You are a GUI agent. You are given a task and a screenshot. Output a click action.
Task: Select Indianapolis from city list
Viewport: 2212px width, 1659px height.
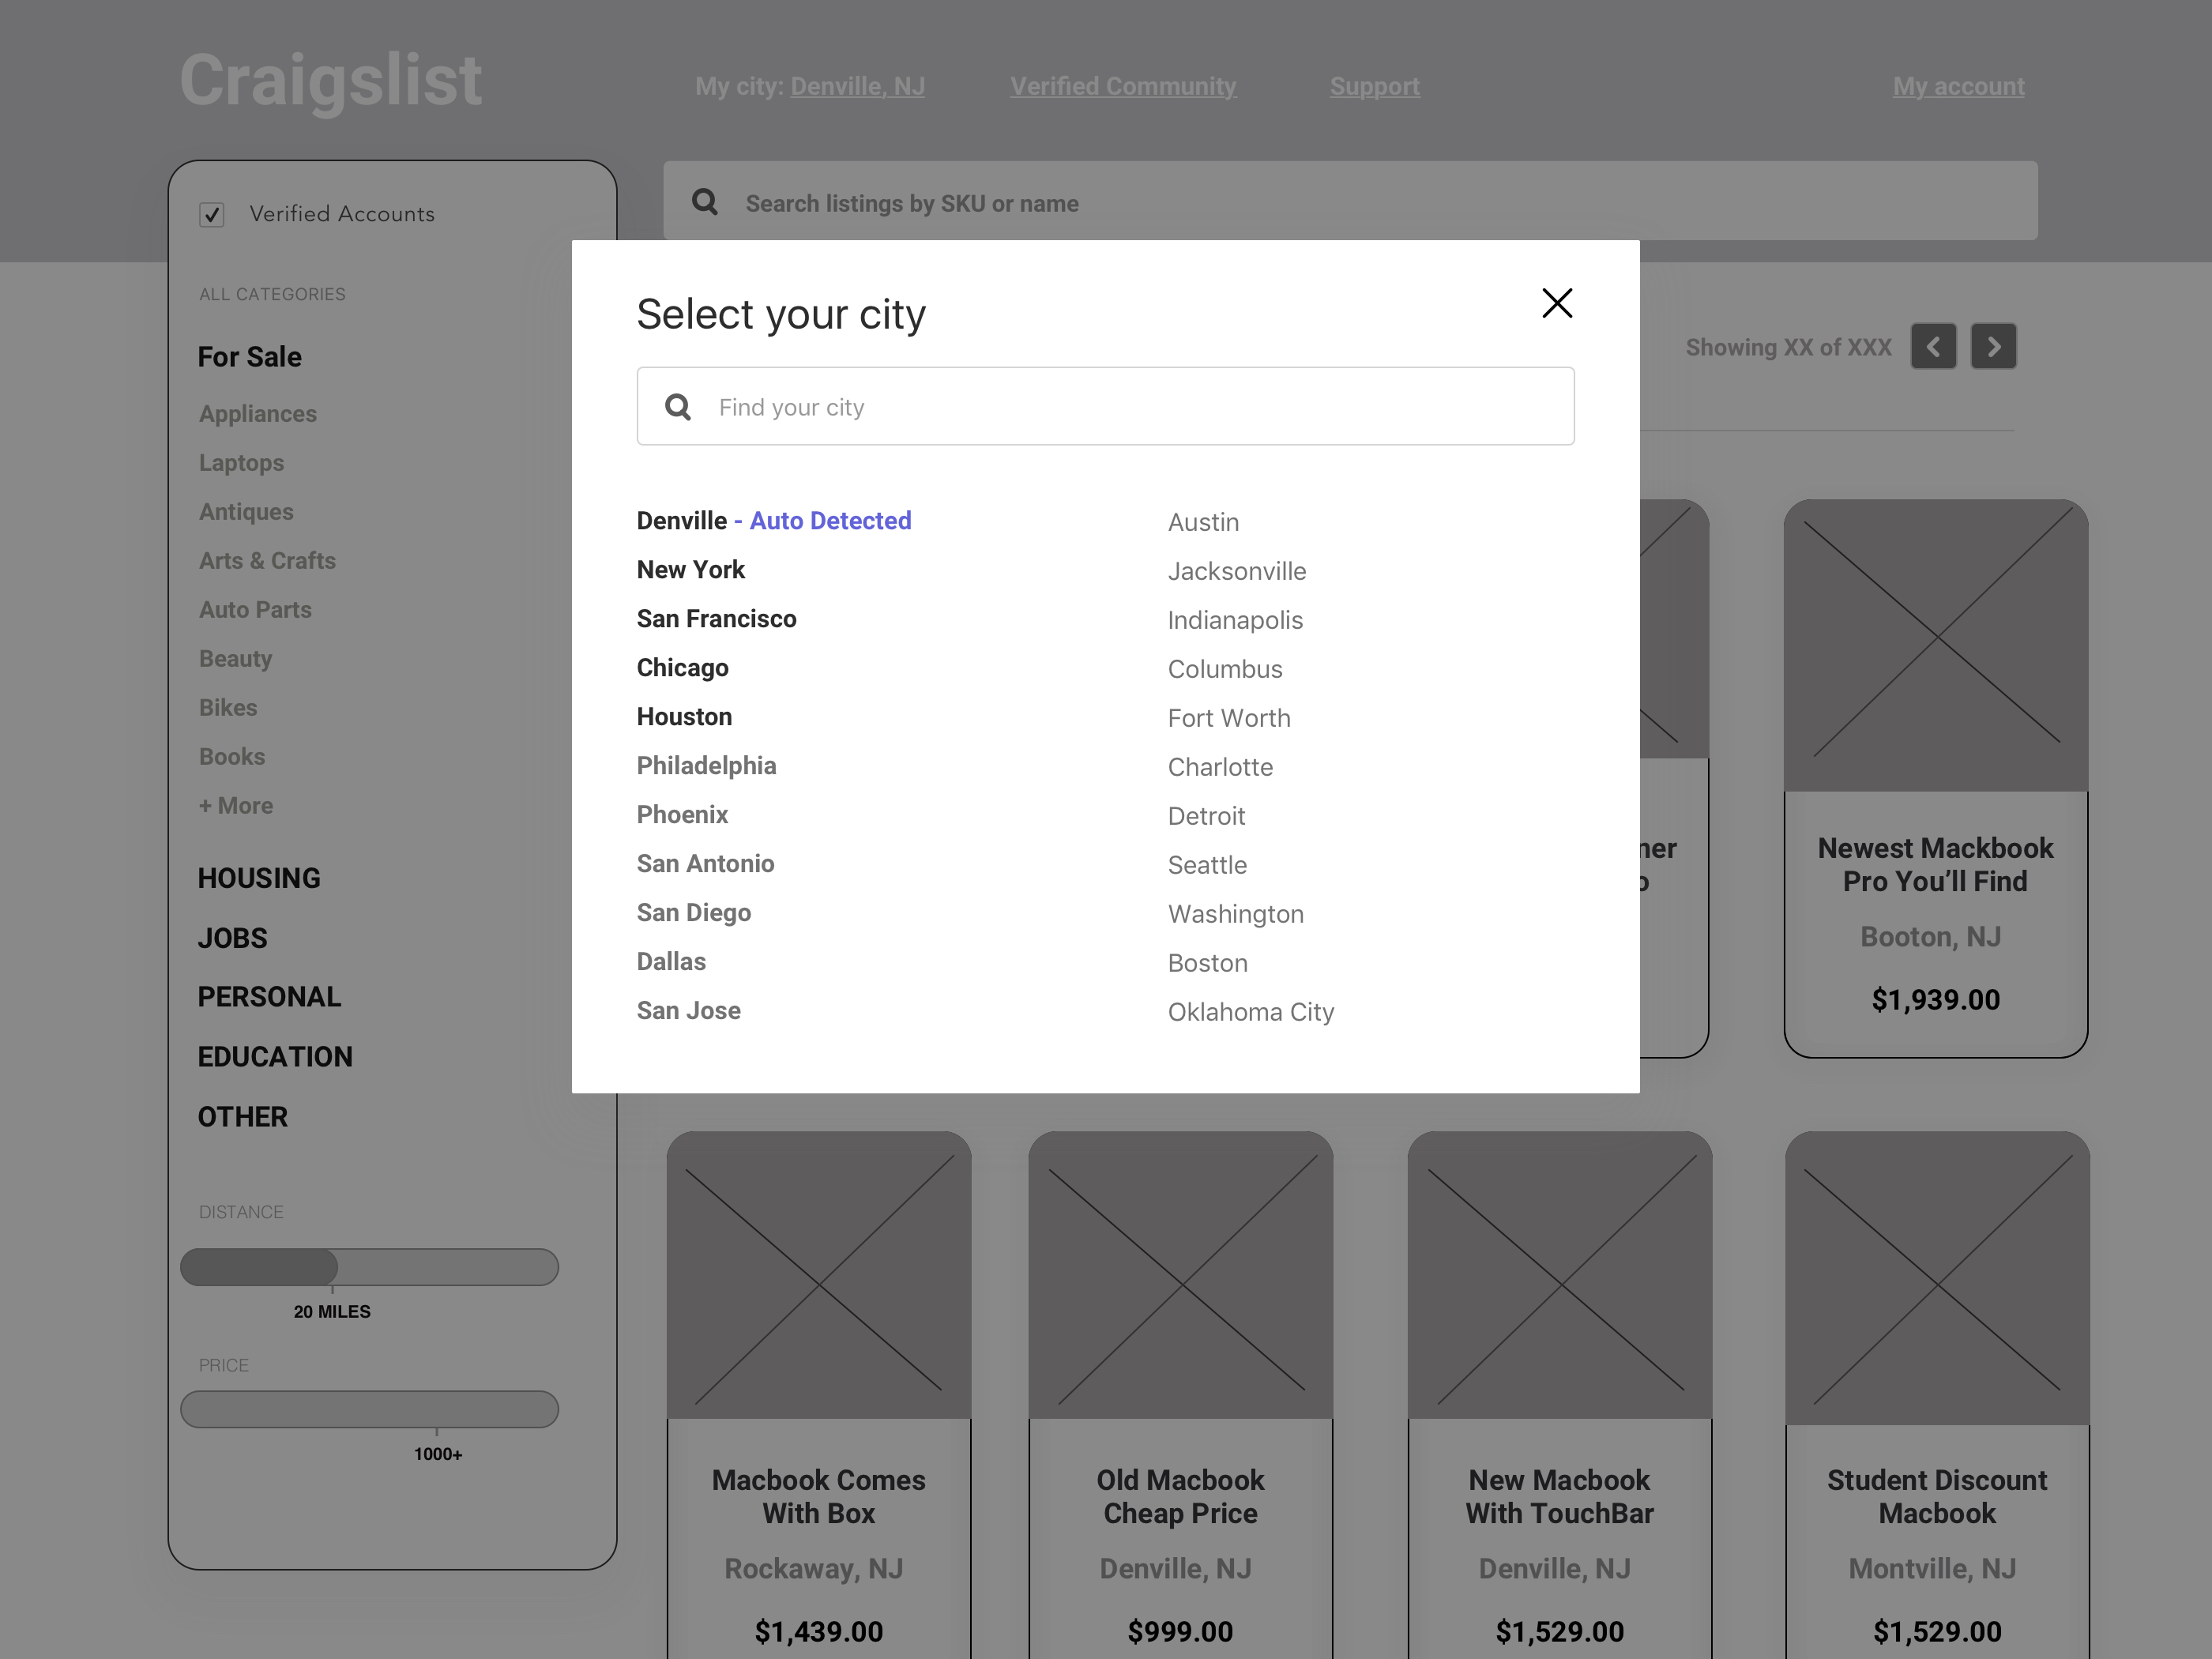[1236, 620]
